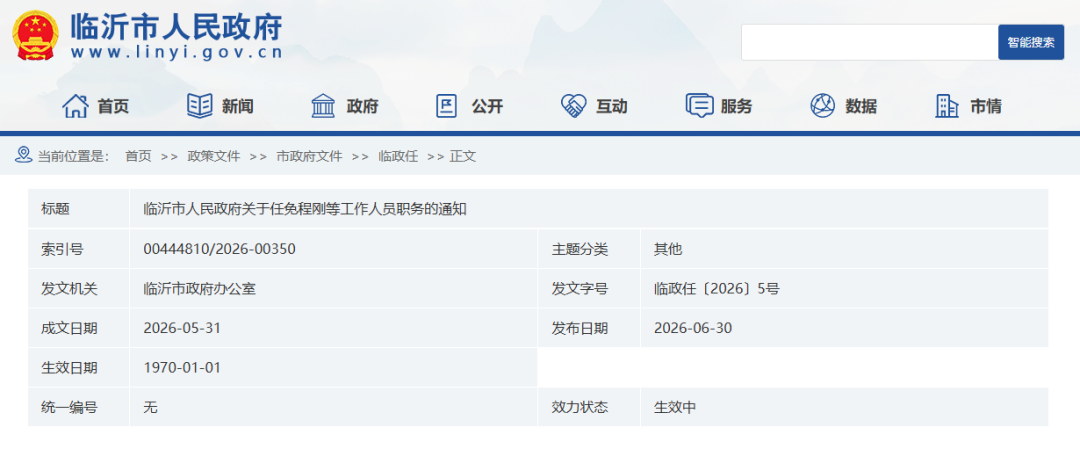Open the 新闻 navigation menu
This screenshot has height=457, width=1080.
point(238,107)
